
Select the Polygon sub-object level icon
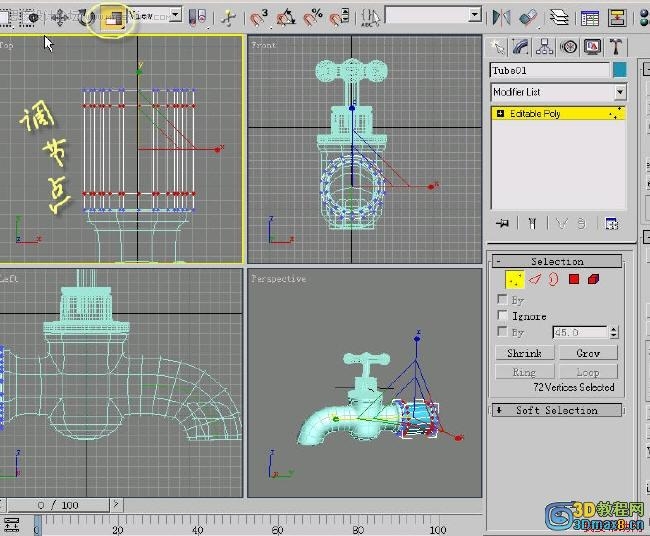(x=574, y=279)
